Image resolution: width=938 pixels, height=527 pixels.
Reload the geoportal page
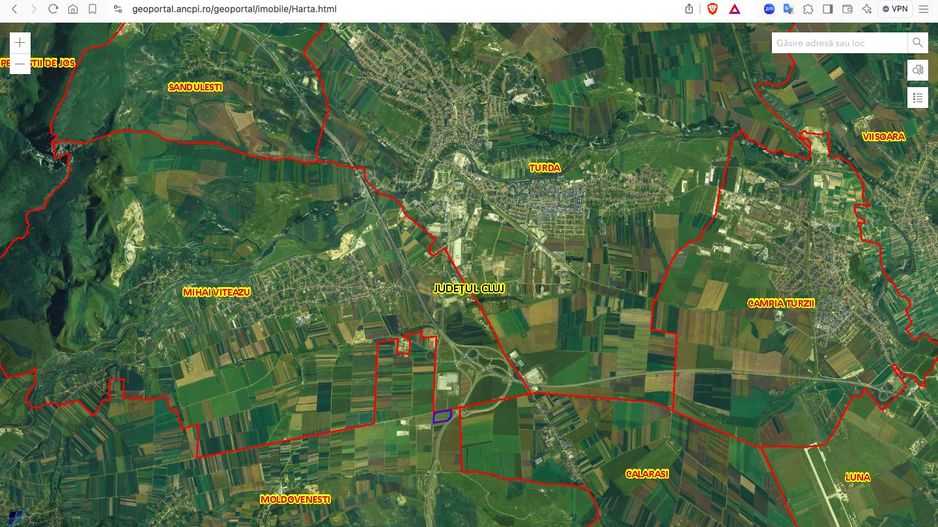point(53,9)
